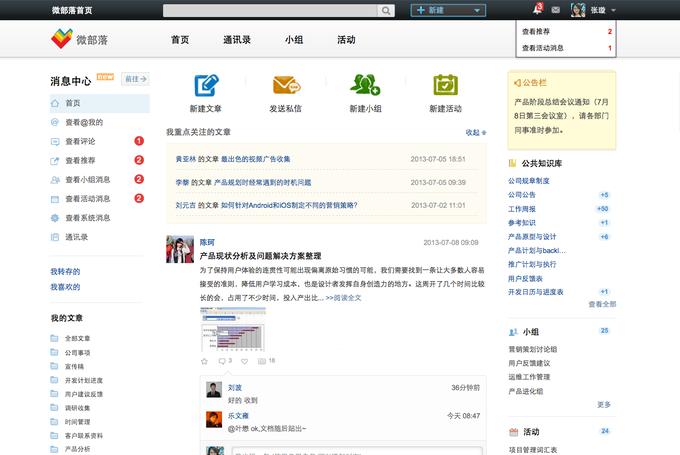Click 陈珂's avatar photo
The height and width of the screenshot is (455, 680).
[180, 249]
